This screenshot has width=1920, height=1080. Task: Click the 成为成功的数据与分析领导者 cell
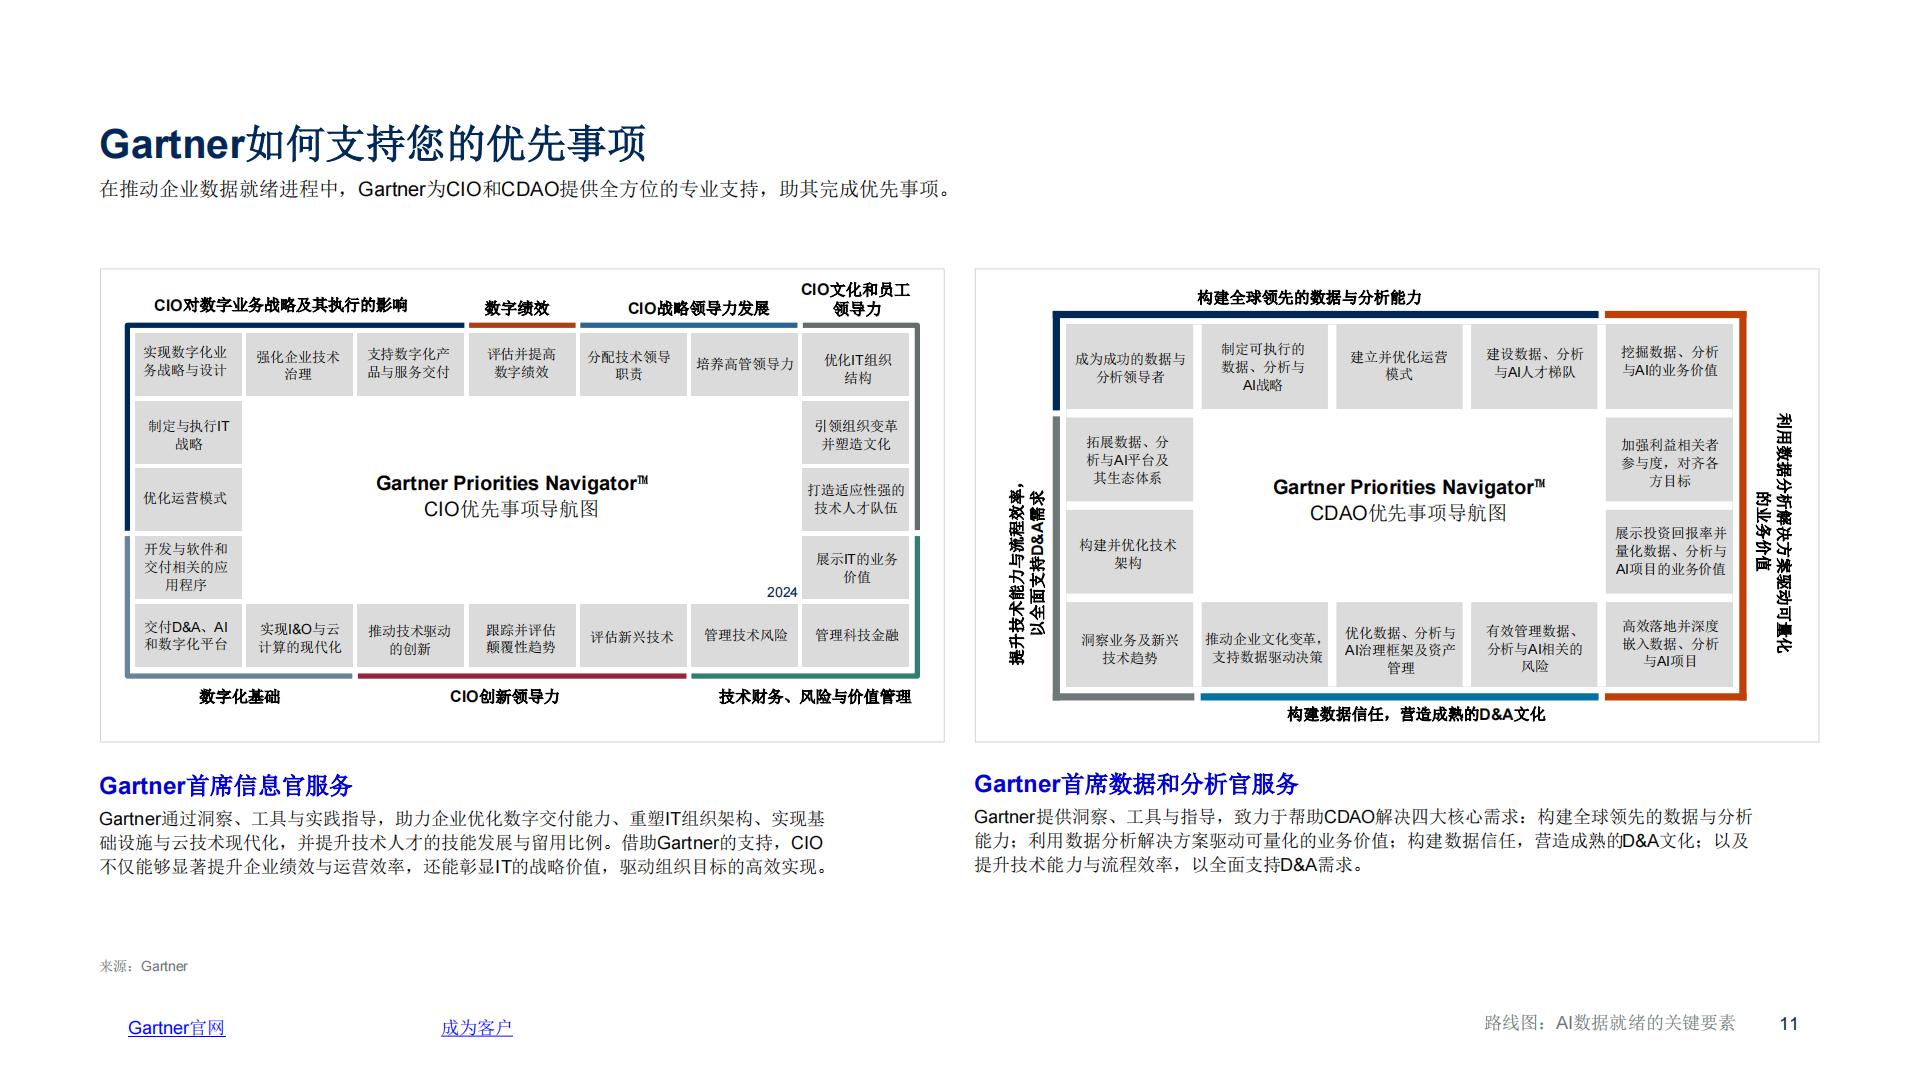(1129, 367)
